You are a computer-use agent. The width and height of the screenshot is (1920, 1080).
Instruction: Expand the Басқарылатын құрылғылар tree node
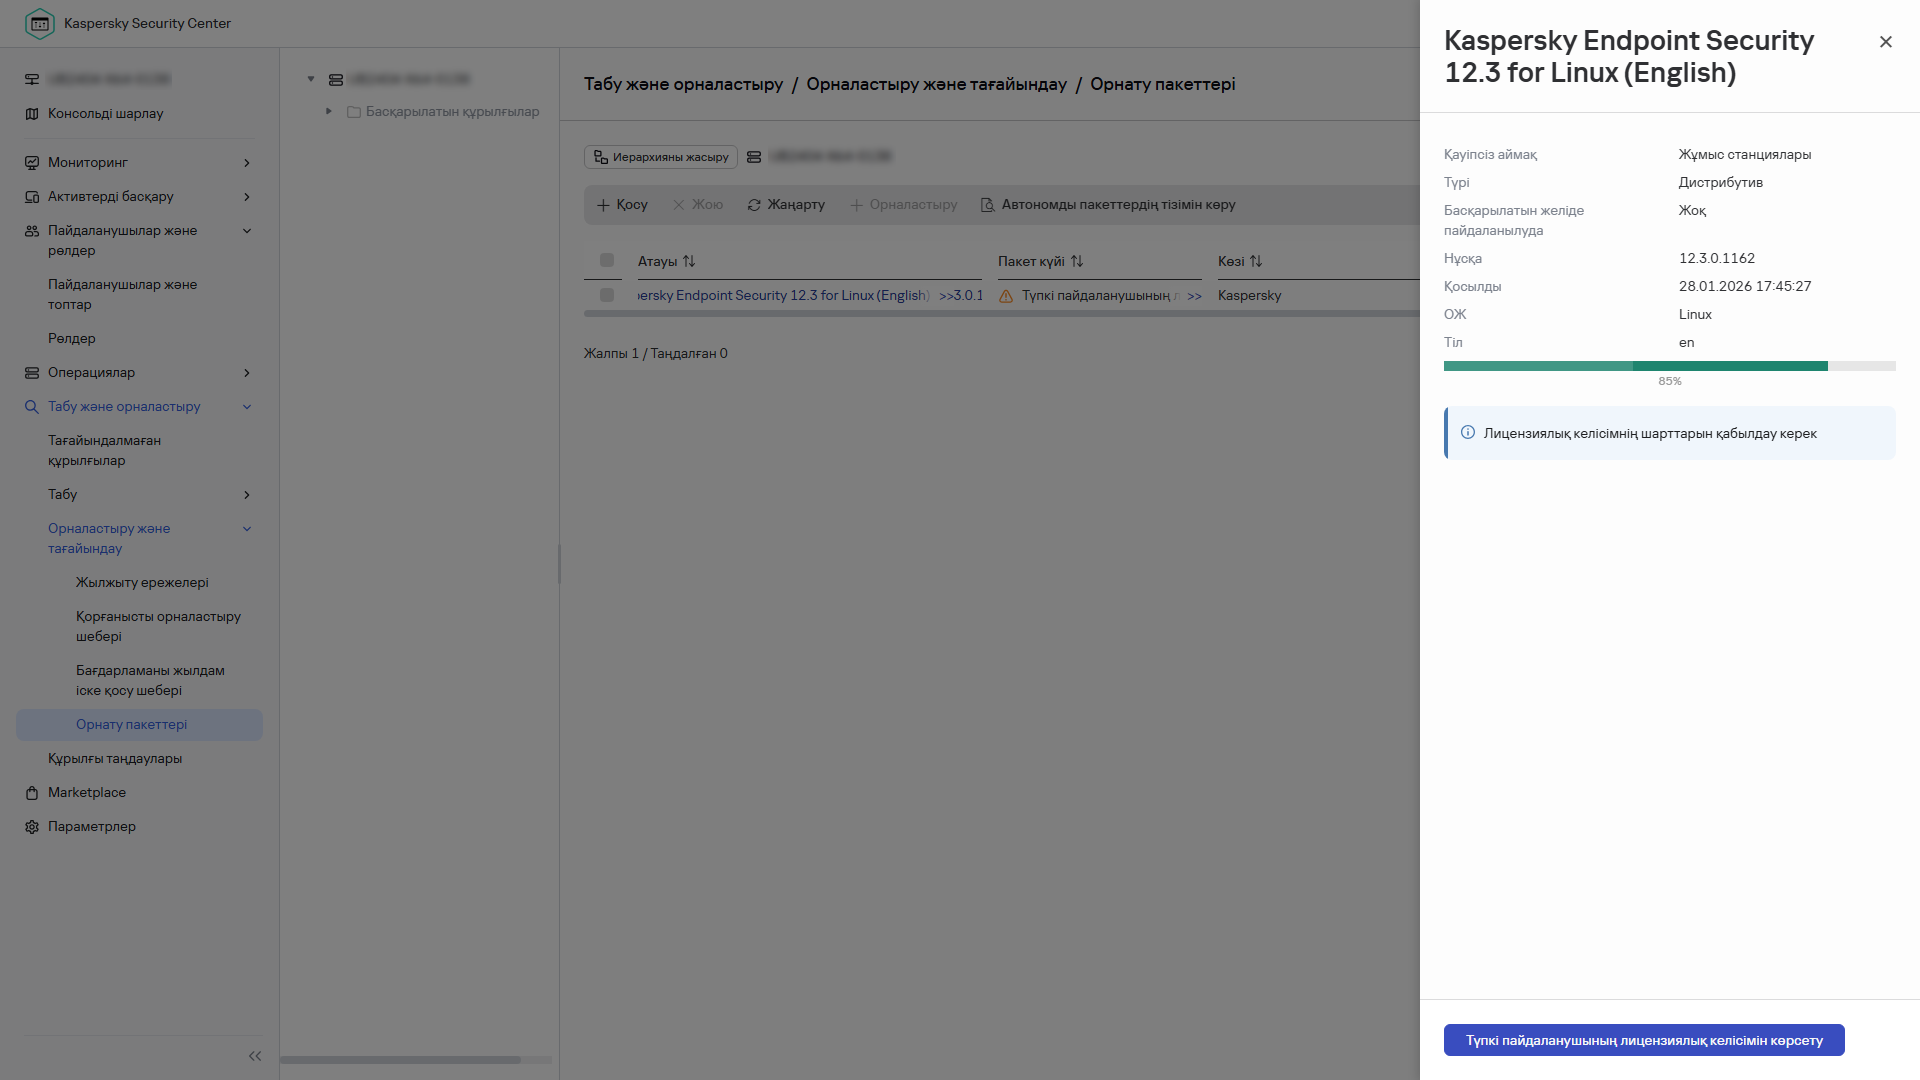328,111
